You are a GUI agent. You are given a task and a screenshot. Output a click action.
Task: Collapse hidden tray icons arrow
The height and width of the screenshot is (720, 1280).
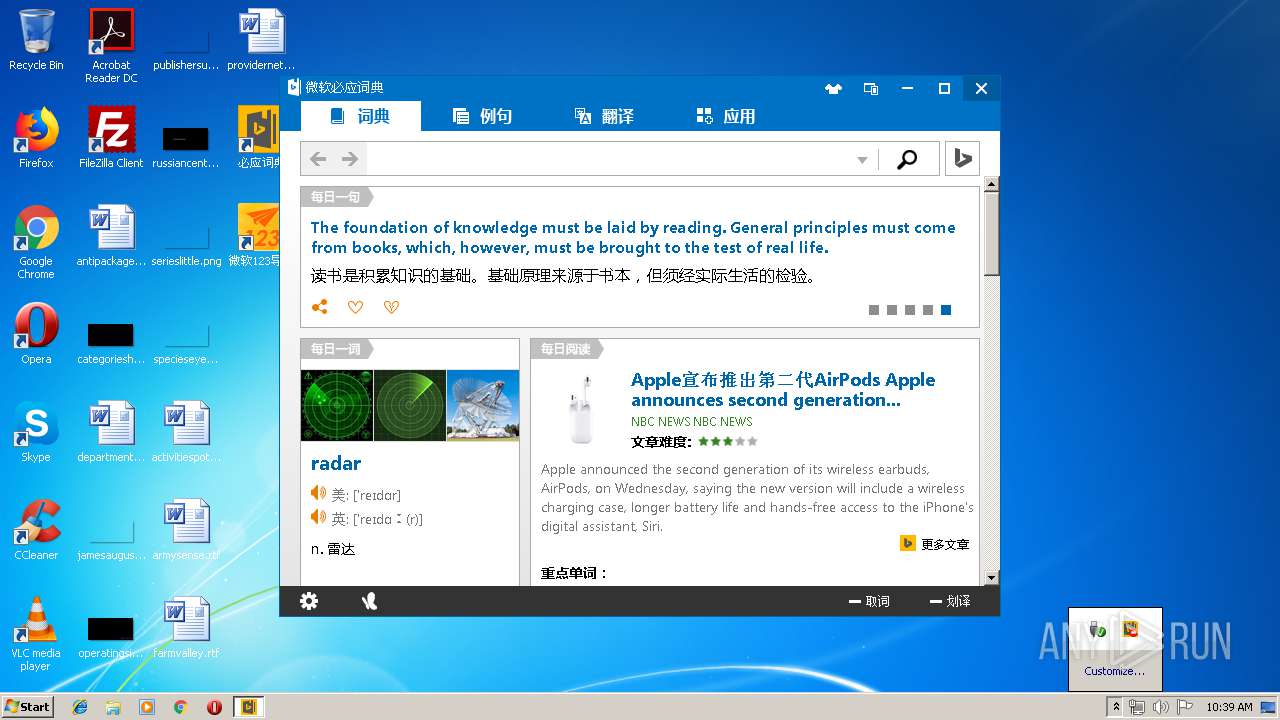pos(1115,707)
